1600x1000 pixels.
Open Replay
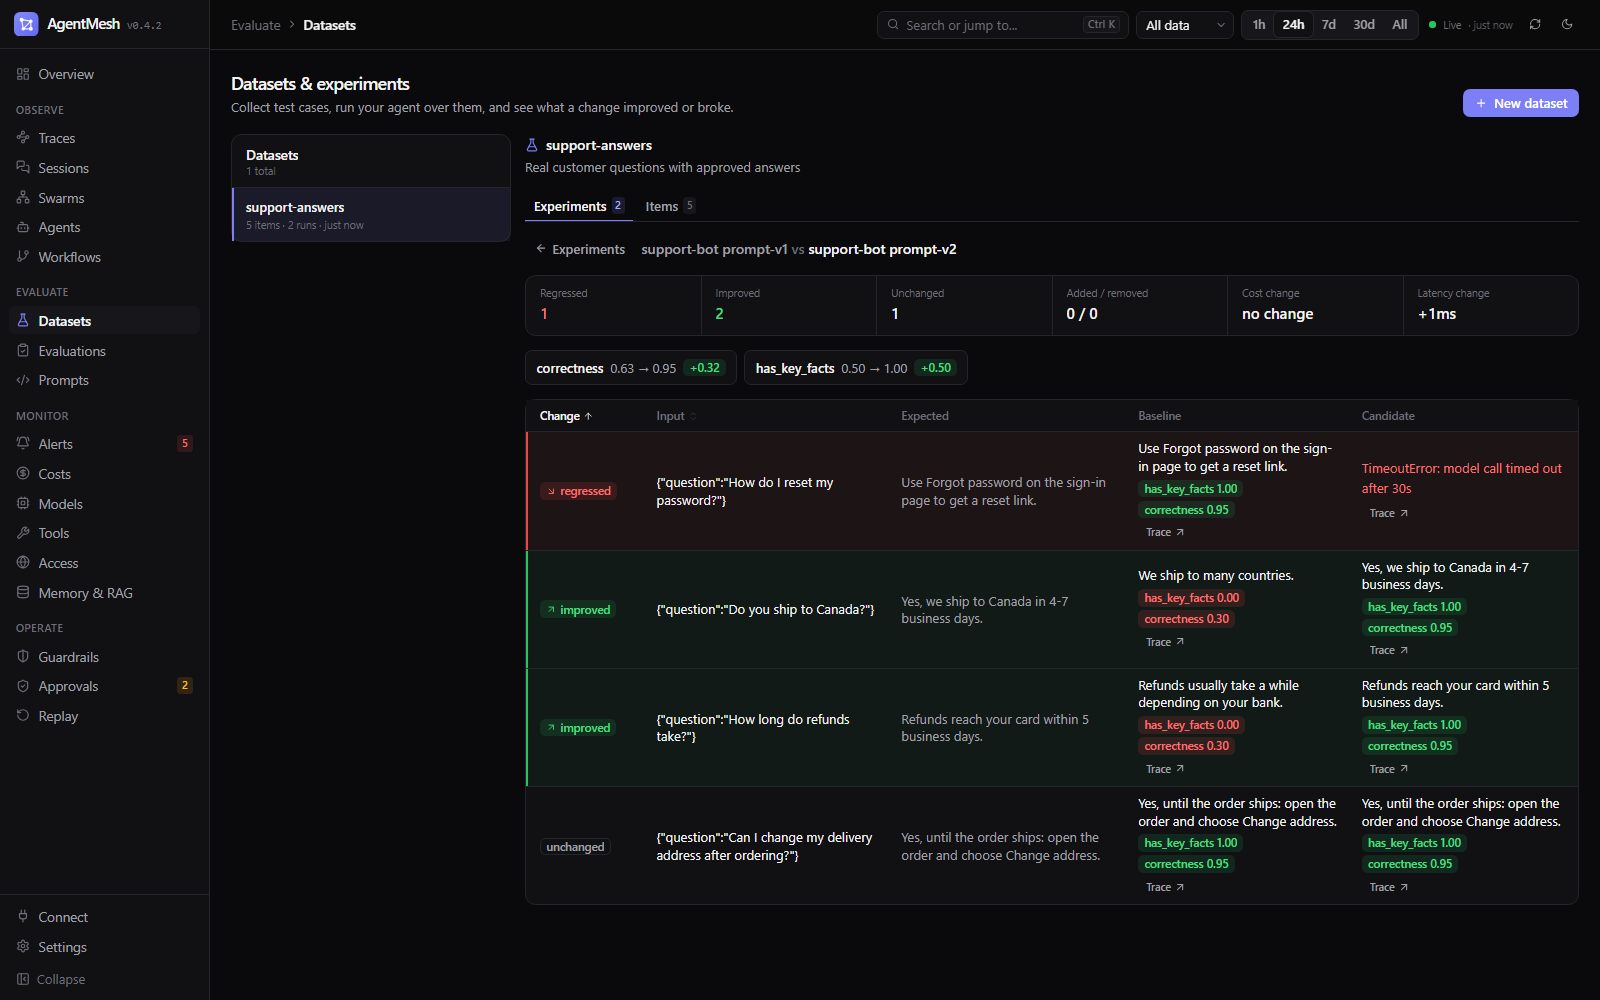tap(104, 716)
